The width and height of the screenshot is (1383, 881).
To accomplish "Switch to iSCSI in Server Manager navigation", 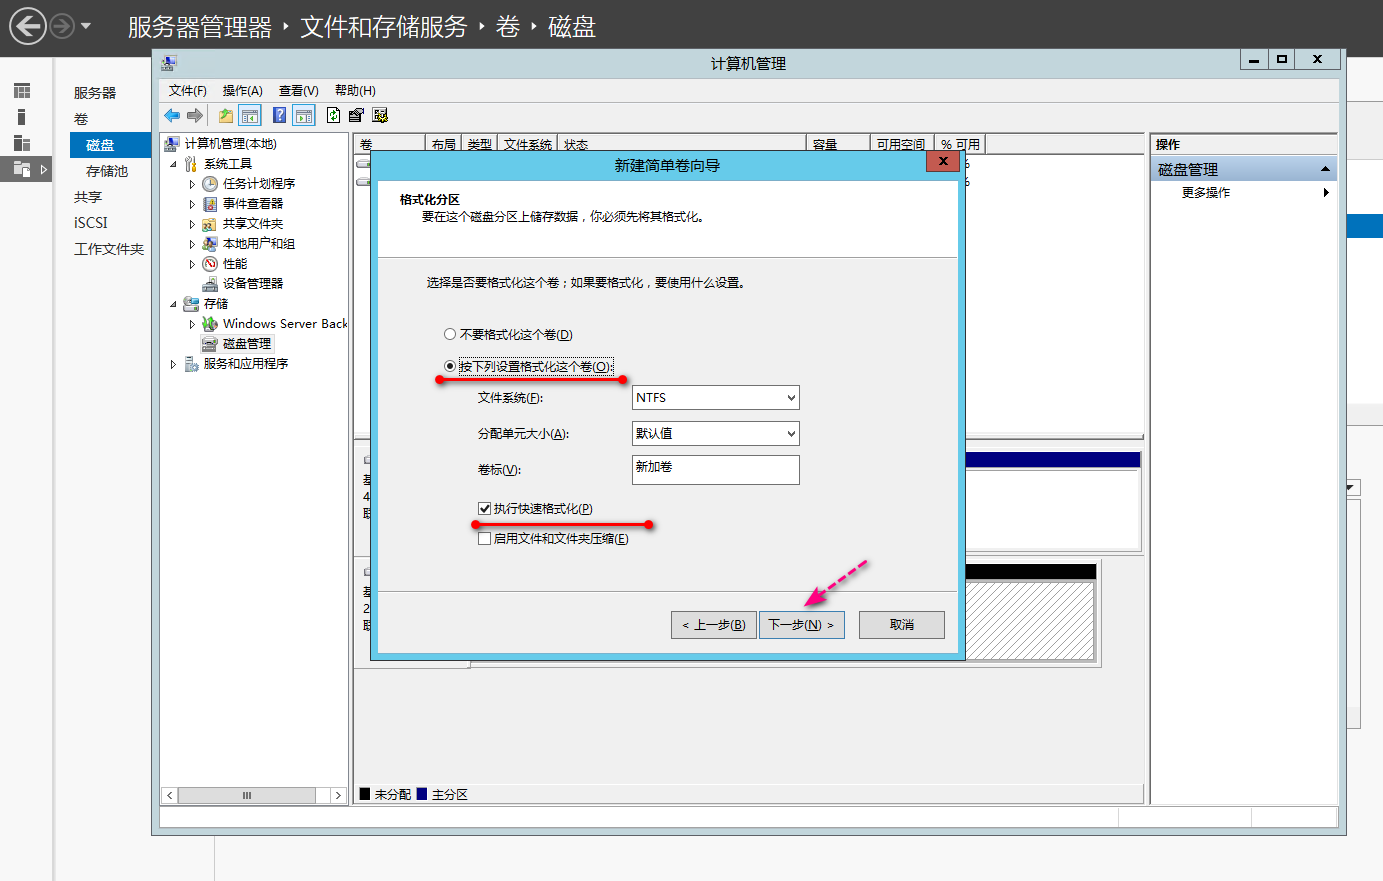I will coord(91,223).
